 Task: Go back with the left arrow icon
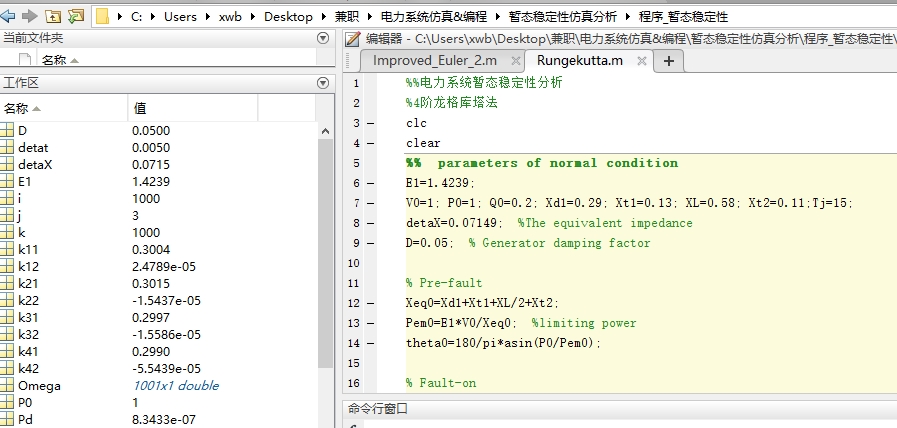8,17
